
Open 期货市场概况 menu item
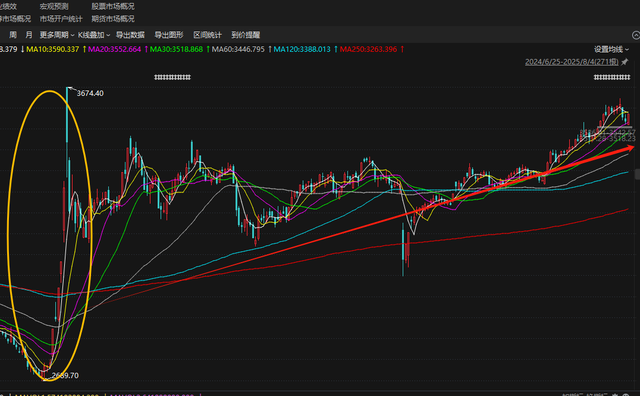pyautogui.click(x=113, y=19)
